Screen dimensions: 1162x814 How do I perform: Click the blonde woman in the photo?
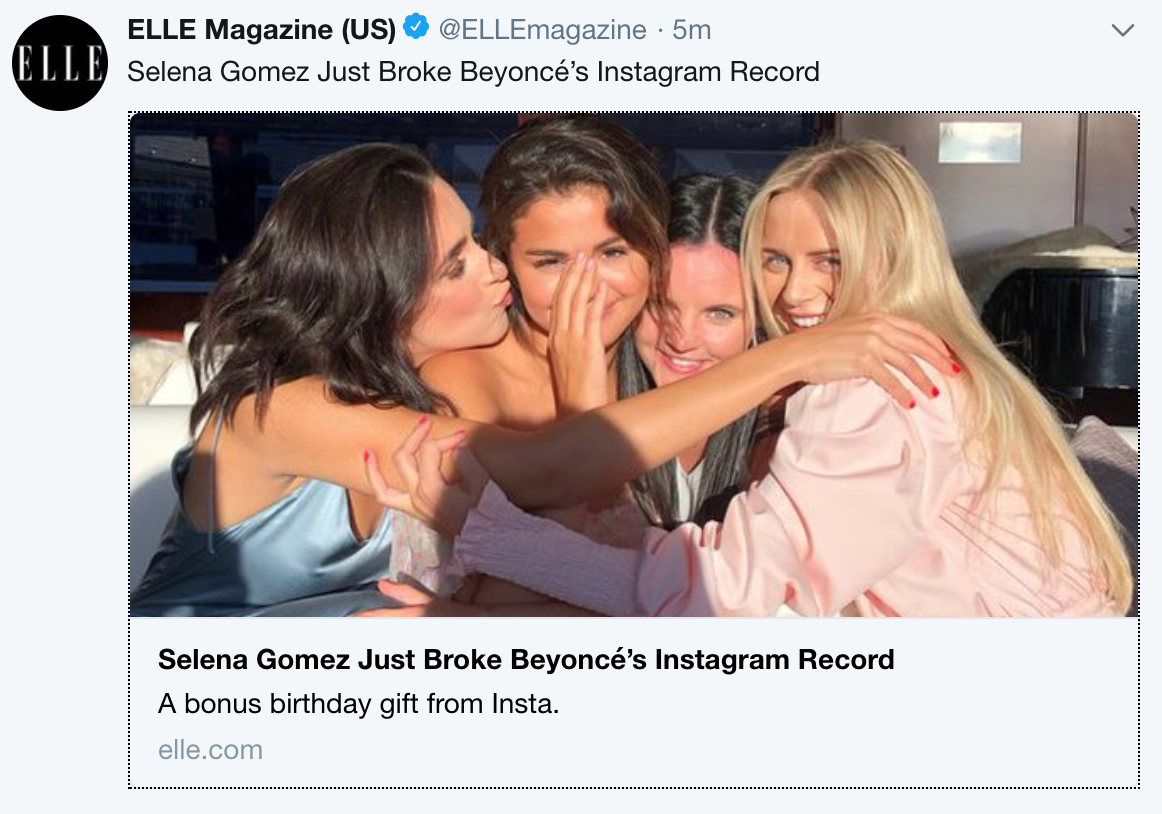pyautogui.click(x=810, y=260)
